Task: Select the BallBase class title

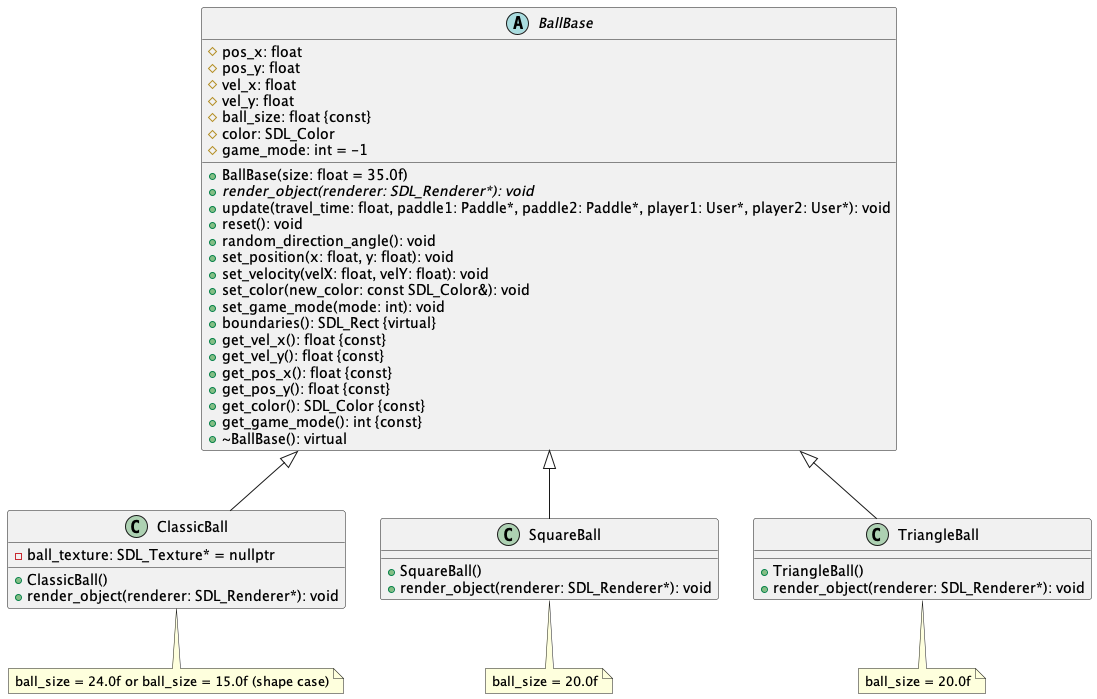Action: pos(565,23)
